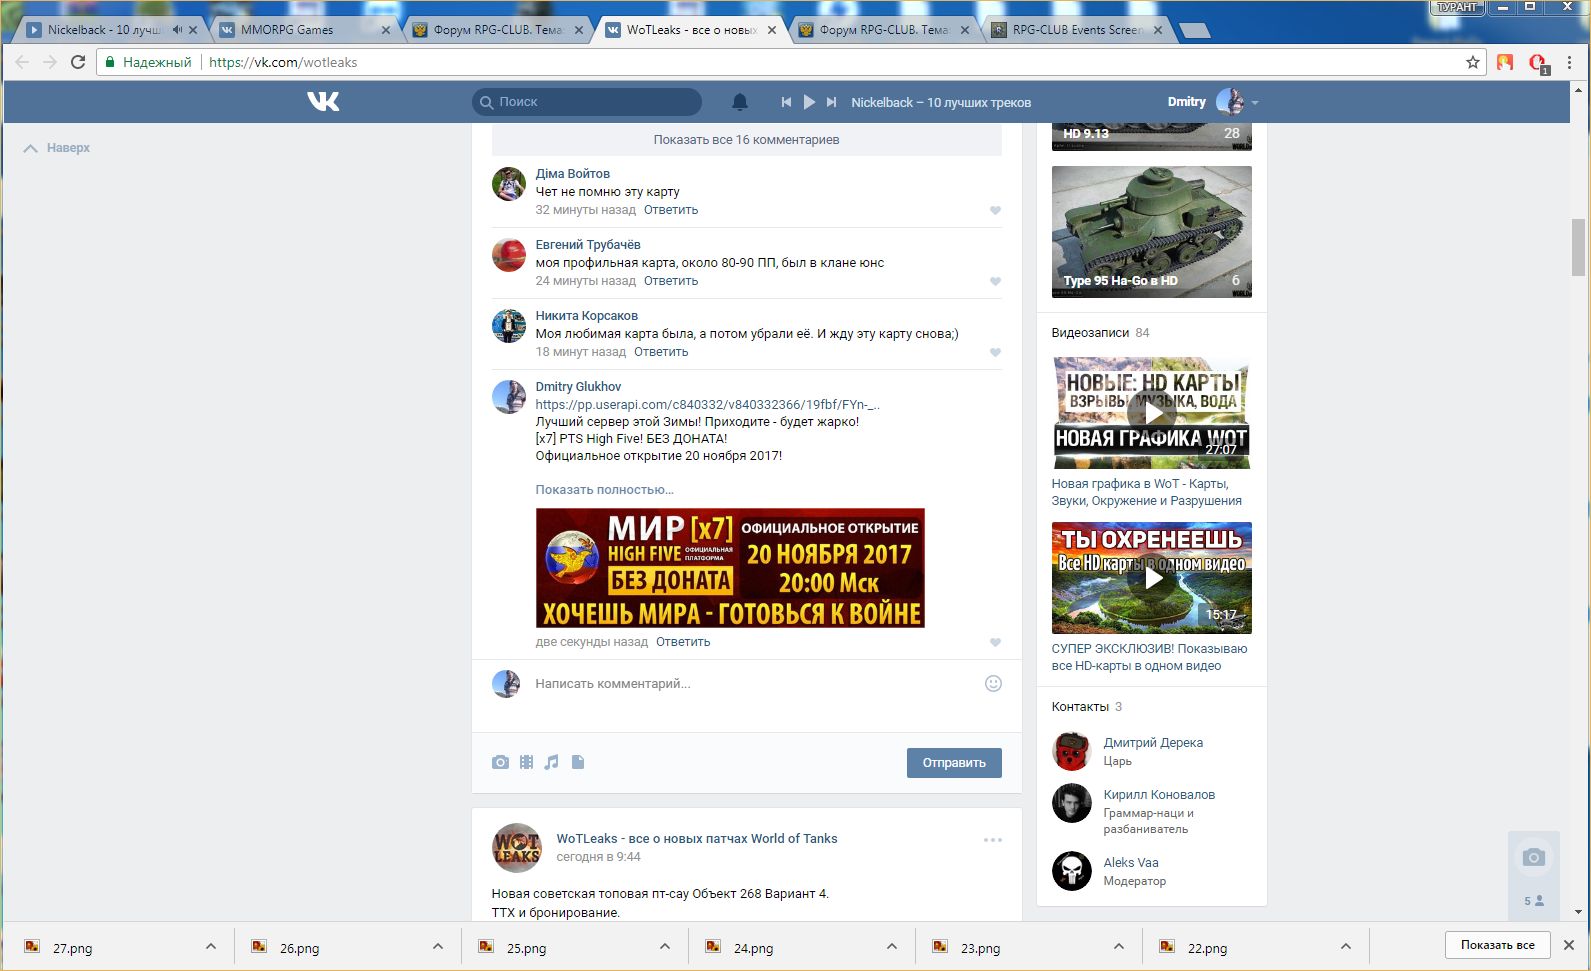
Task: Open Діма Войтов profile link
Action: pos(572,174)
